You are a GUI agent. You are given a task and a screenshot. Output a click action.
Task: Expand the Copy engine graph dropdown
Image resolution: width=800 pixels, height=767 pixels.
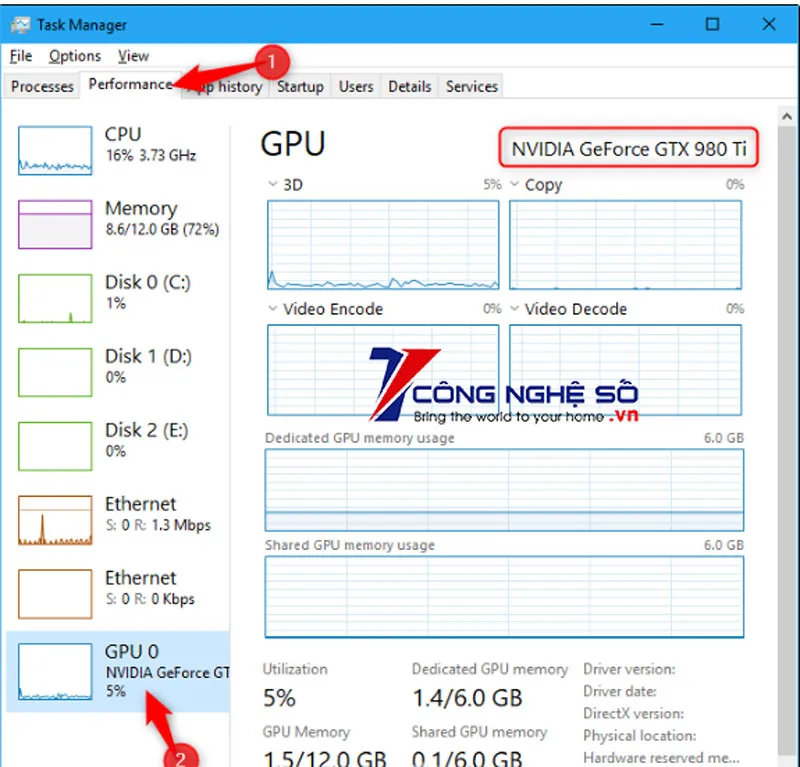[515, 185]
